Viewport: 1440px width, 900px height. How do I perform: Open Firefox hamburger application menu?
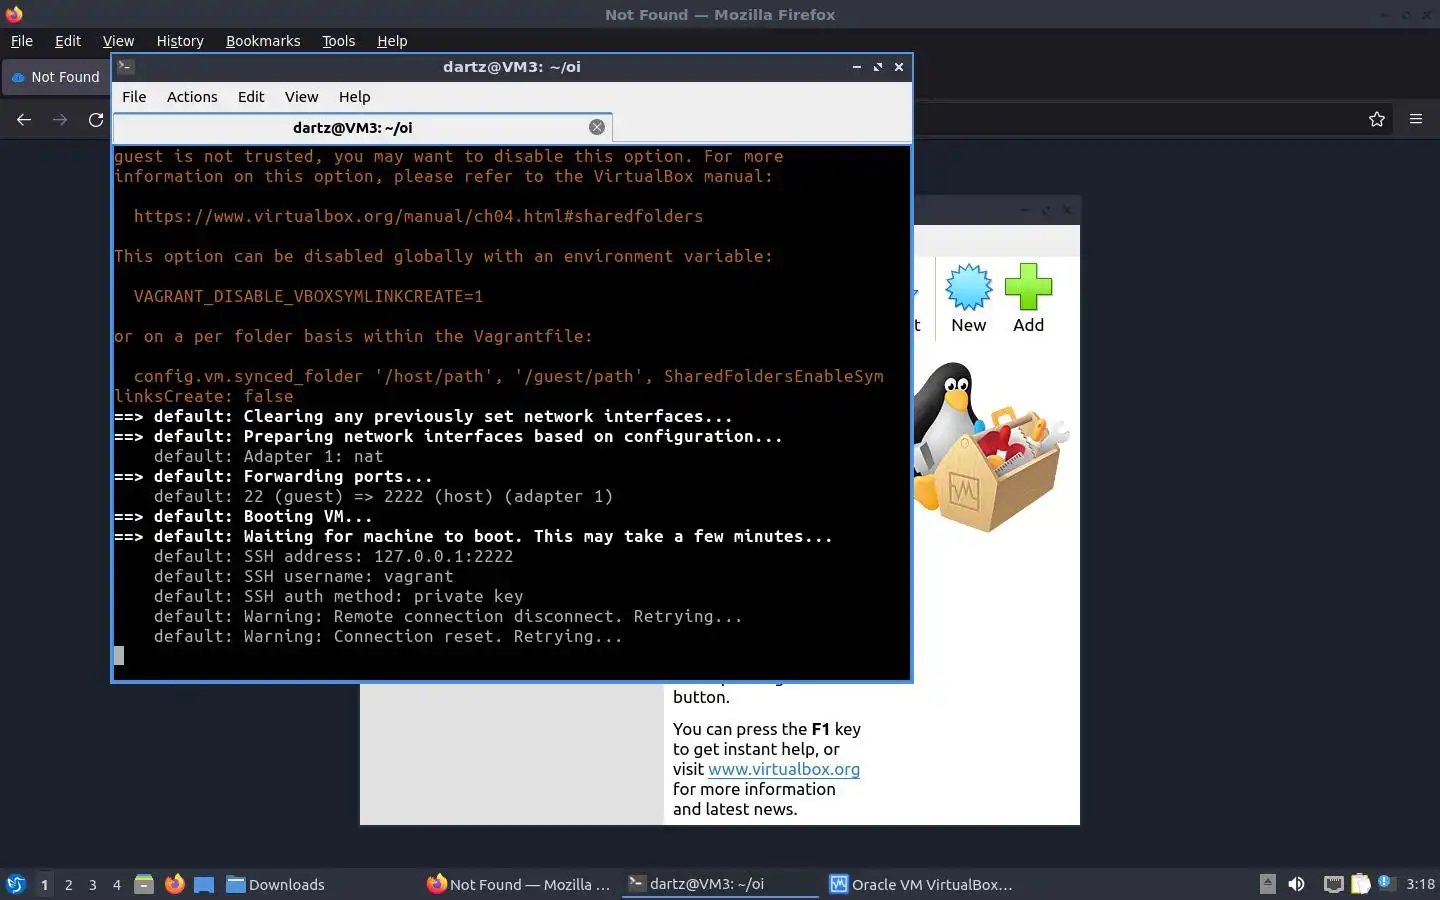coord(1416,119)
